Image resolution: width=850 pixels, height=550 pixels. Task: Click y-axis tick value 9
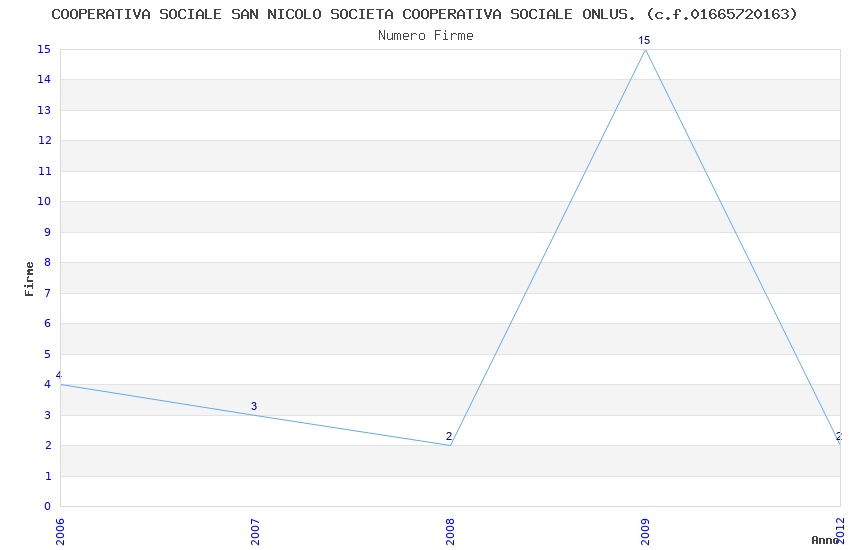pyautogui.click(x=48, y=232)
